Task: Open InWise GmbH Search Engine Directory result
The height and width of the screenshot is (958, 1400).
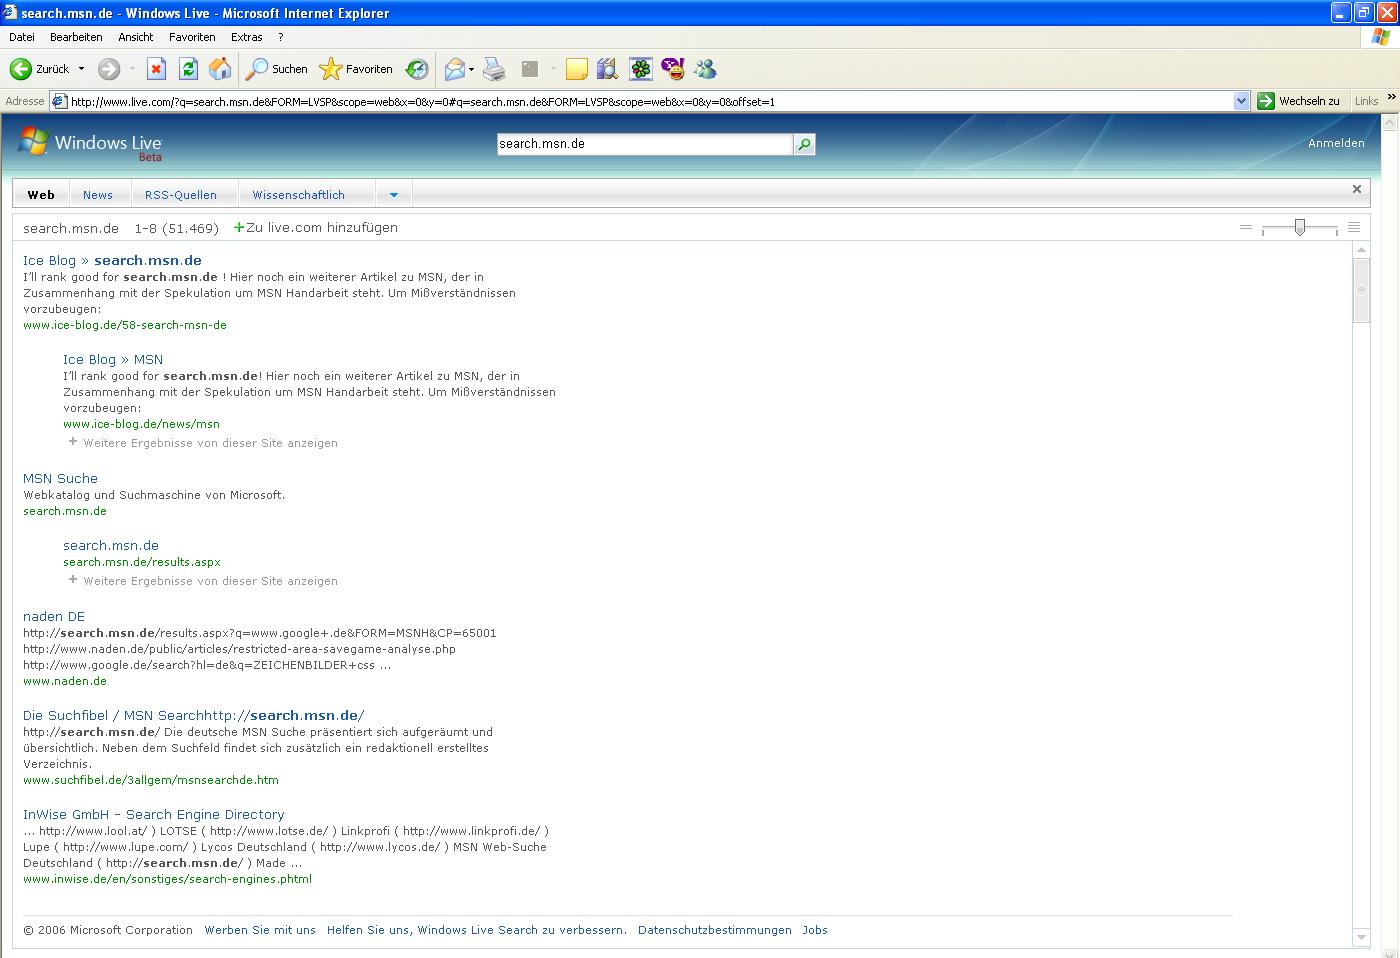Action: click(154, 814)
